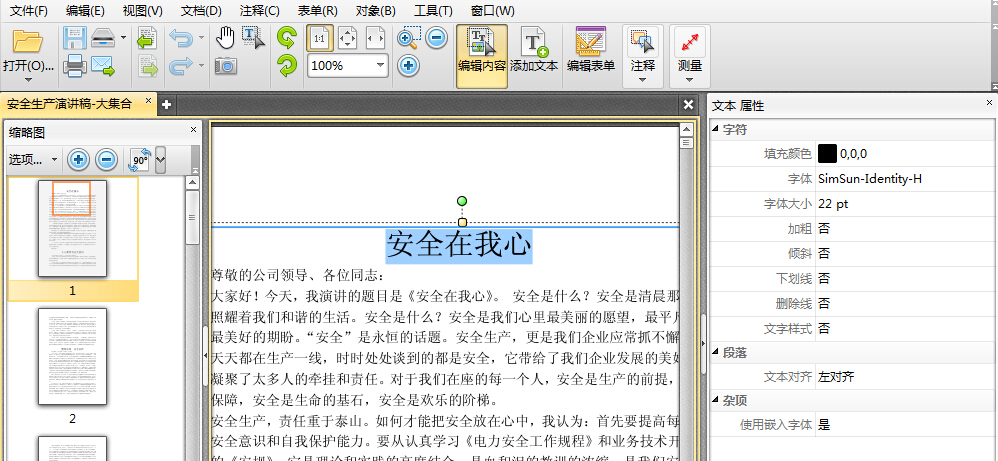The height and width of the screenshot is (461, 998).
Task: Close the 缩略图 panel
Action: [x=193, y=130]
